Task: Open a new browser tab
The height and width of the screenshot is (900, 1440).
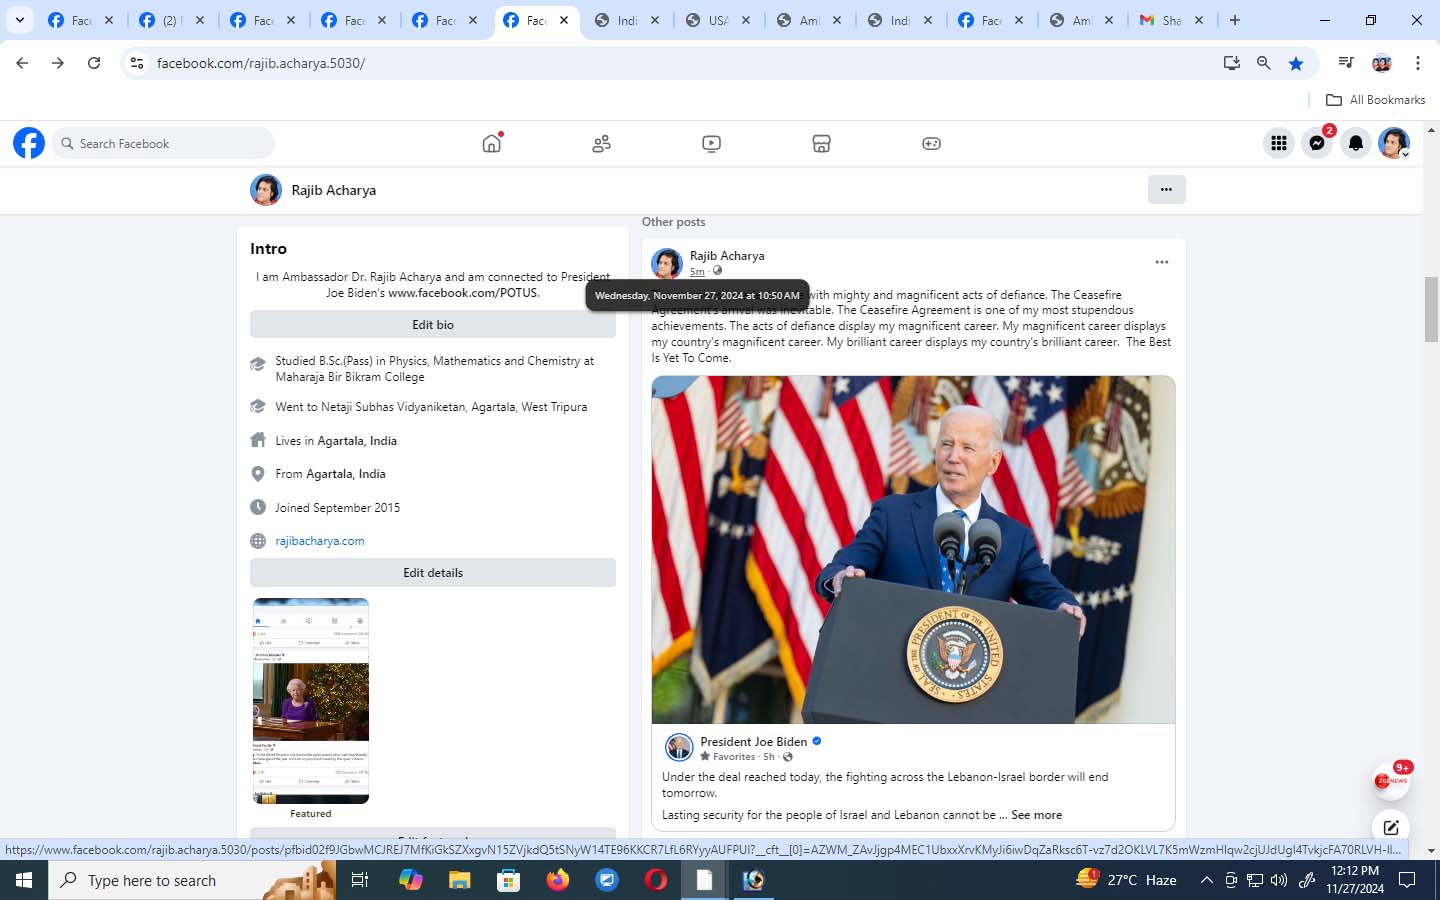Action: click(1235, 20)
